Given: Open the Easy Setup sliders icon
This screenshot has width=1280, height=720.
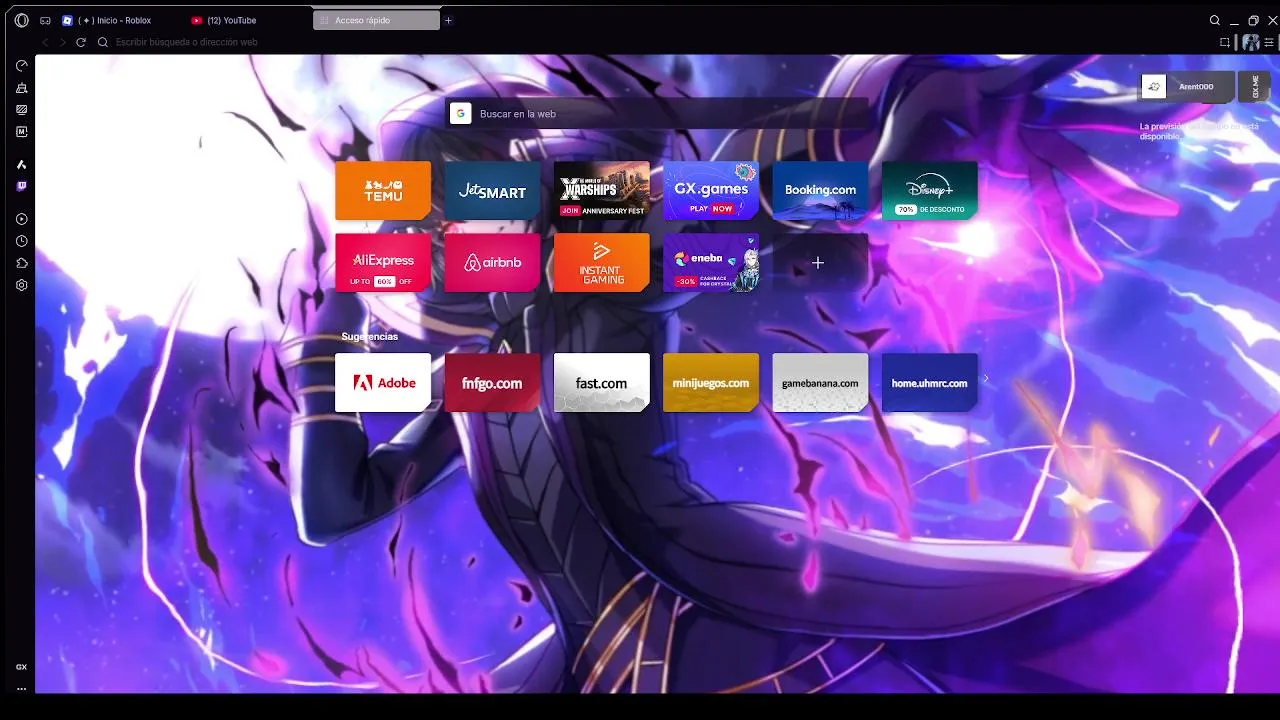Looking at the screenshot, I should point(1270,42).
